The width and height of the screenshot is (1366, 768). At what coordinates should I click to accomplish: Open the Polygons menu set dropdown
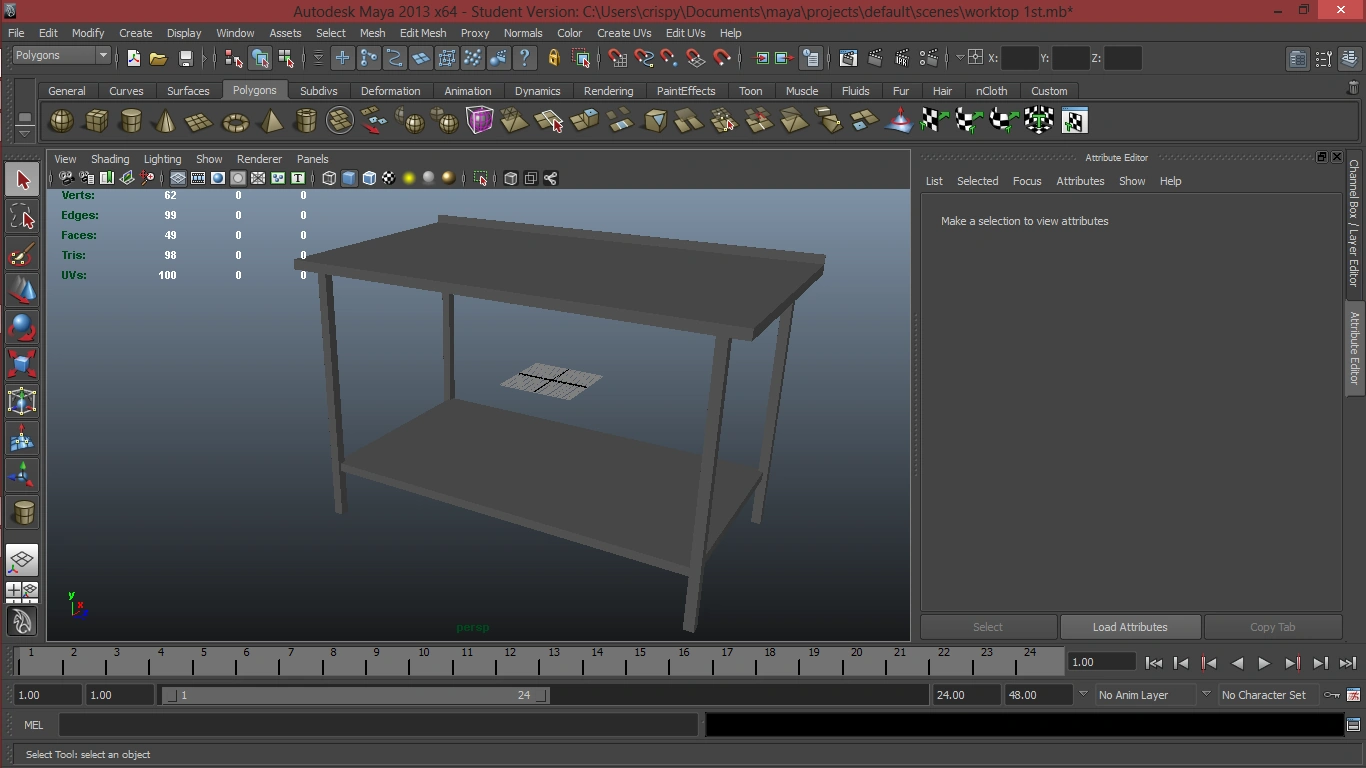(61, 56)
